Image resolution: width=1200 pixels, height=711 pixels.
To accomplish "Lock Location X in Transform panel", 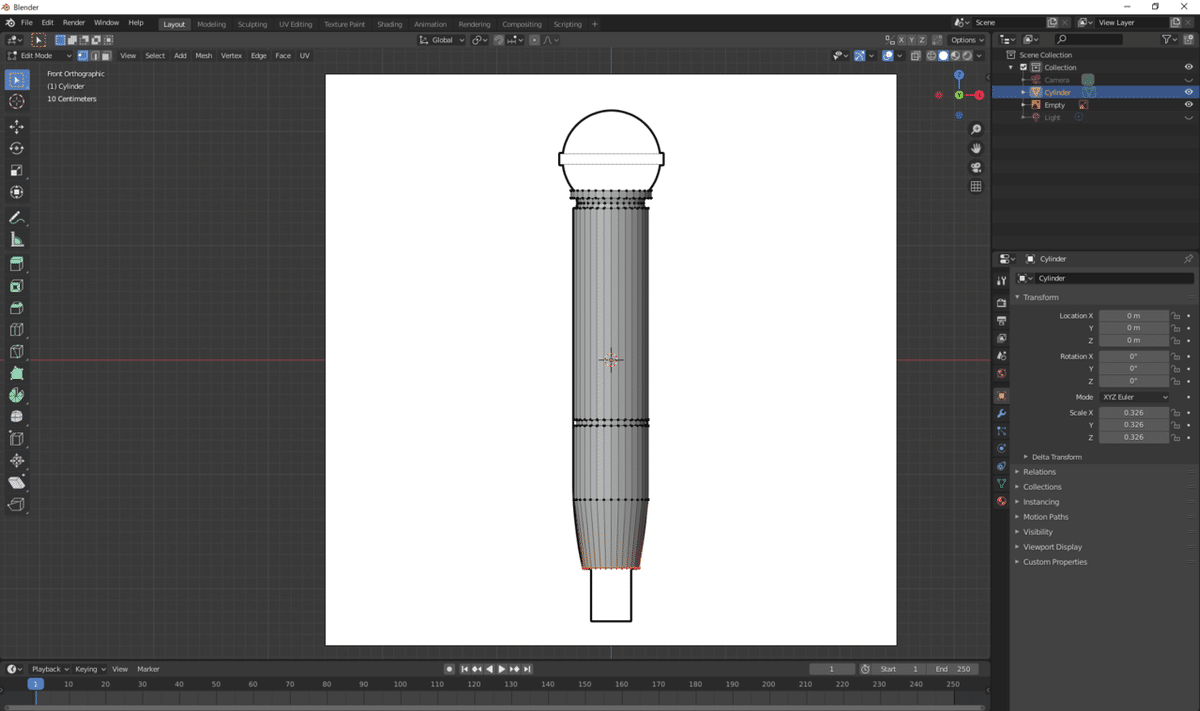I will tap(1177, 316).
